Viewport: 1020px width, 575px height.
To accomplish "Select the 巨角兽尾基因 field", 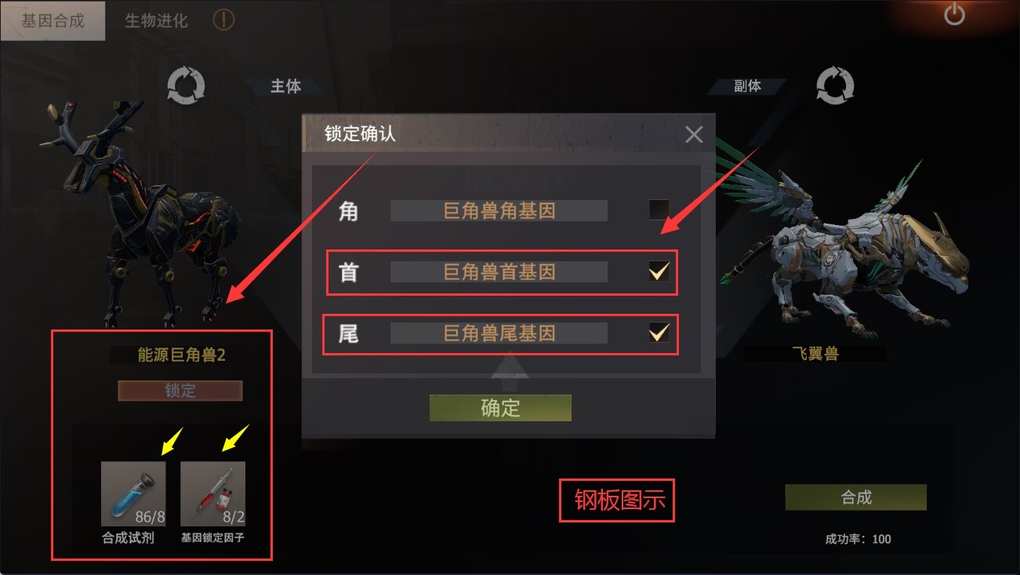I will coord(499,333).
